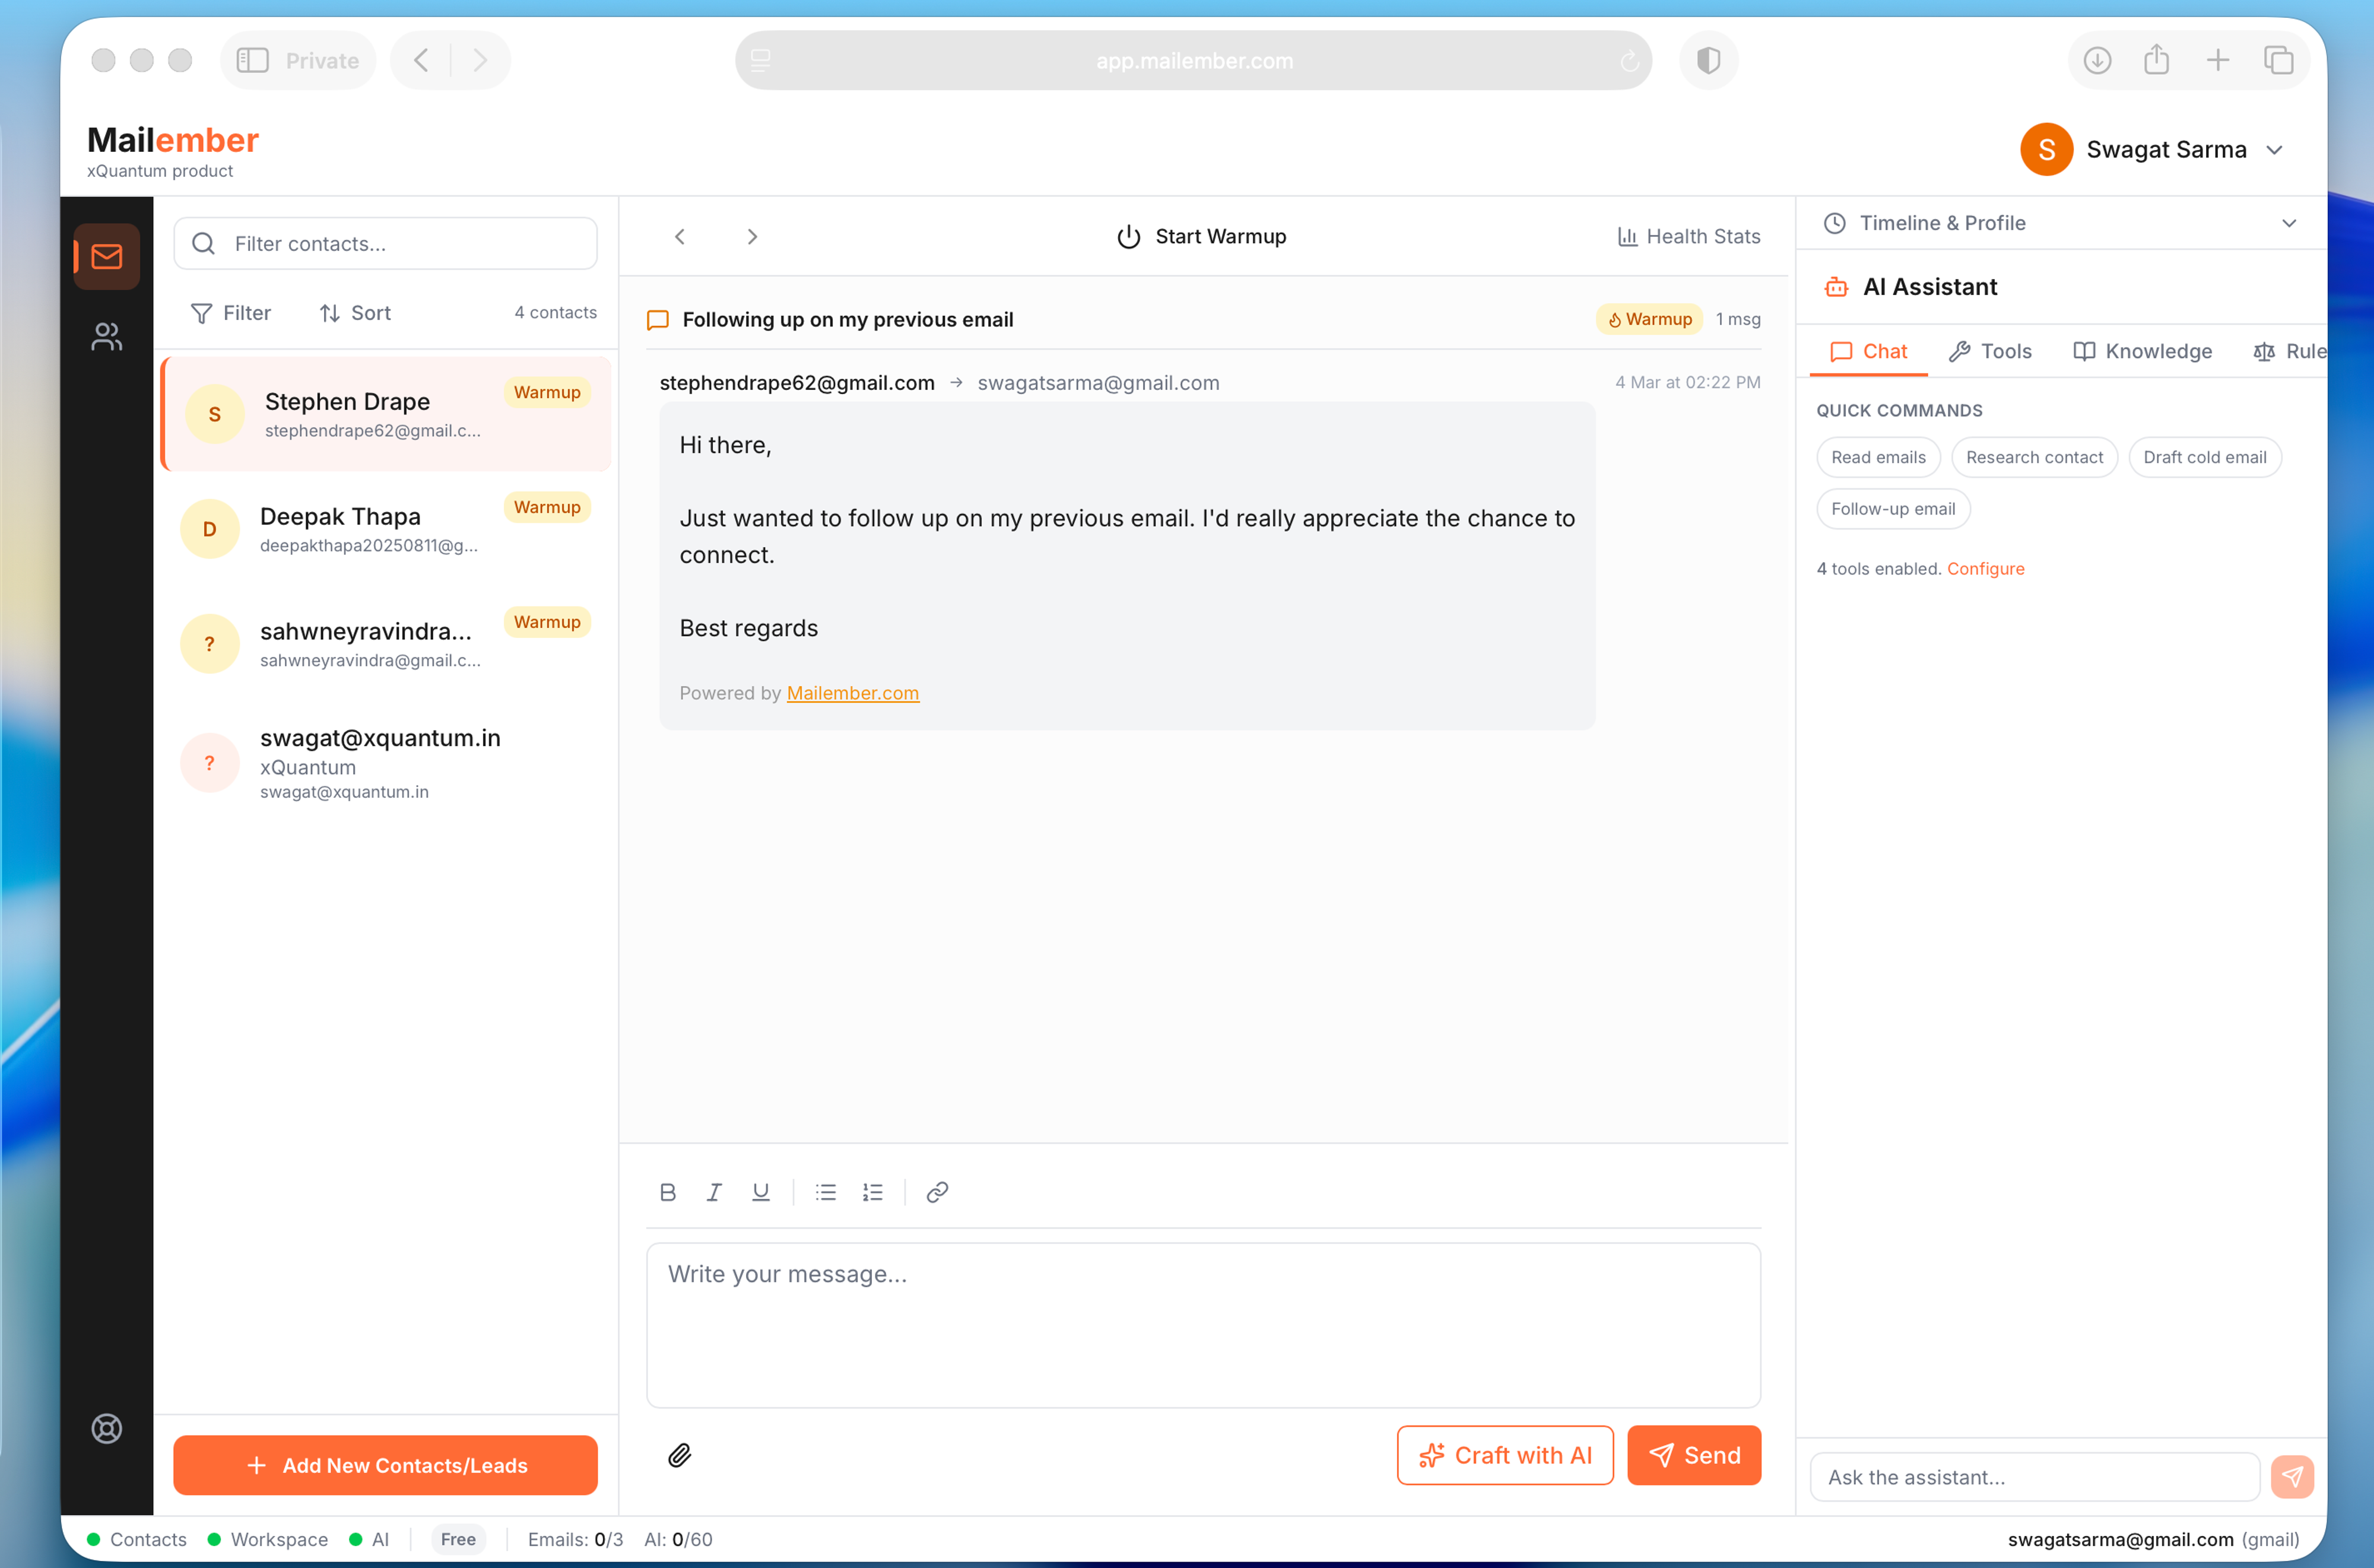
Task: Click the help lifebuoy icon
Action: [106, 1428]
